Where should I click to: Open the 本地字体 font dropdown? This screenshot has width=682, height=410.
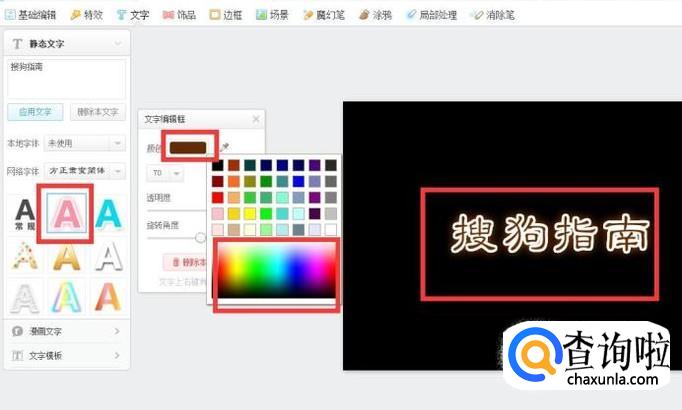click(x=84, y=143)
